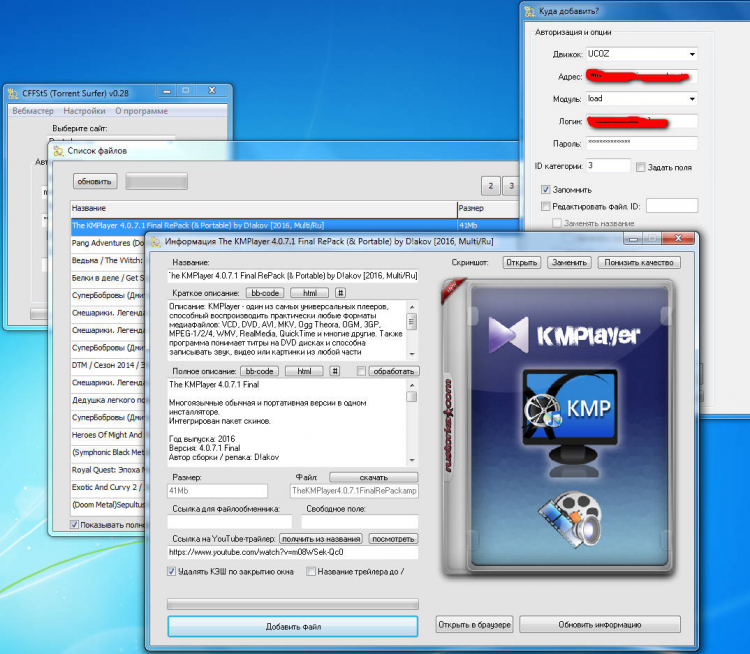Click Ссылка для файлообменника input field
This screenshot has height=654, width=750.
coord(230,521)
